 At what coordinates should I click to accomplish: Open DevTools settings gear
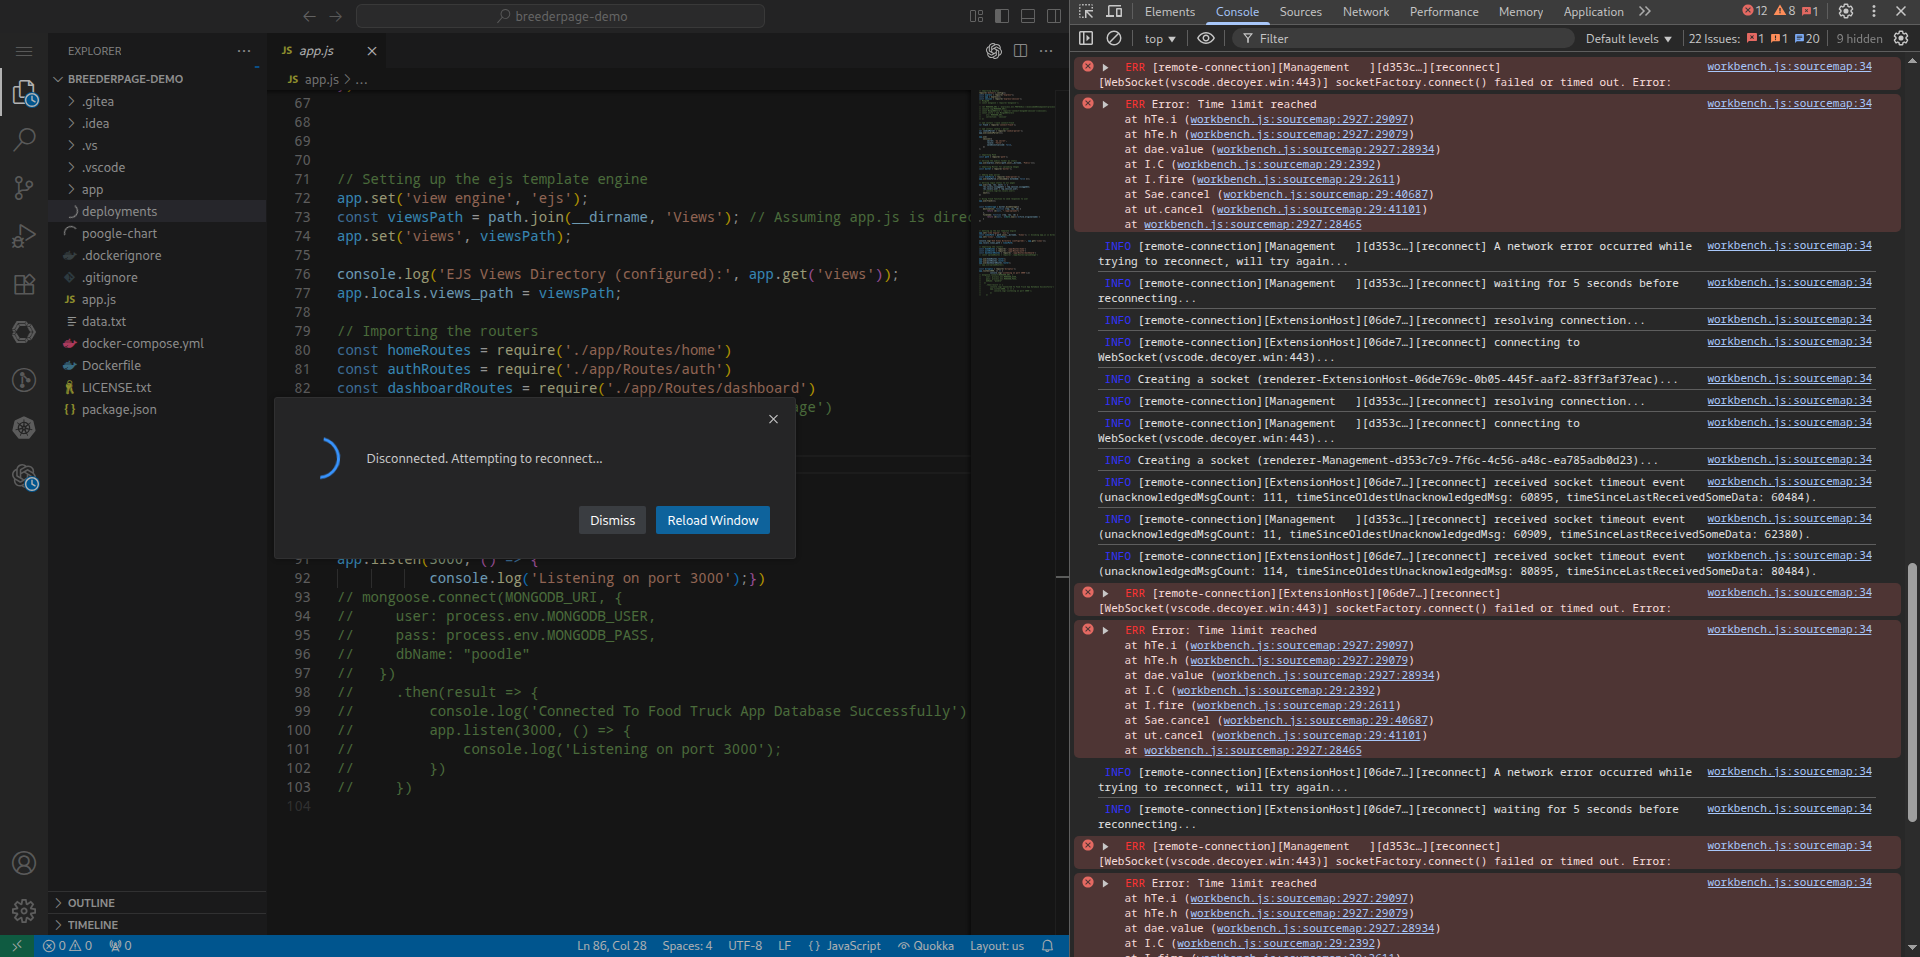[1846, 11]
